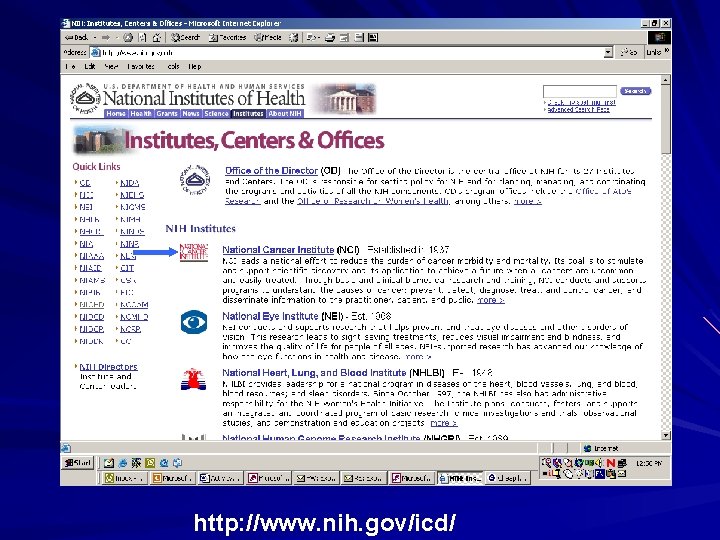Open the View menu
This screenshot has width=720, height=540.
111,67
